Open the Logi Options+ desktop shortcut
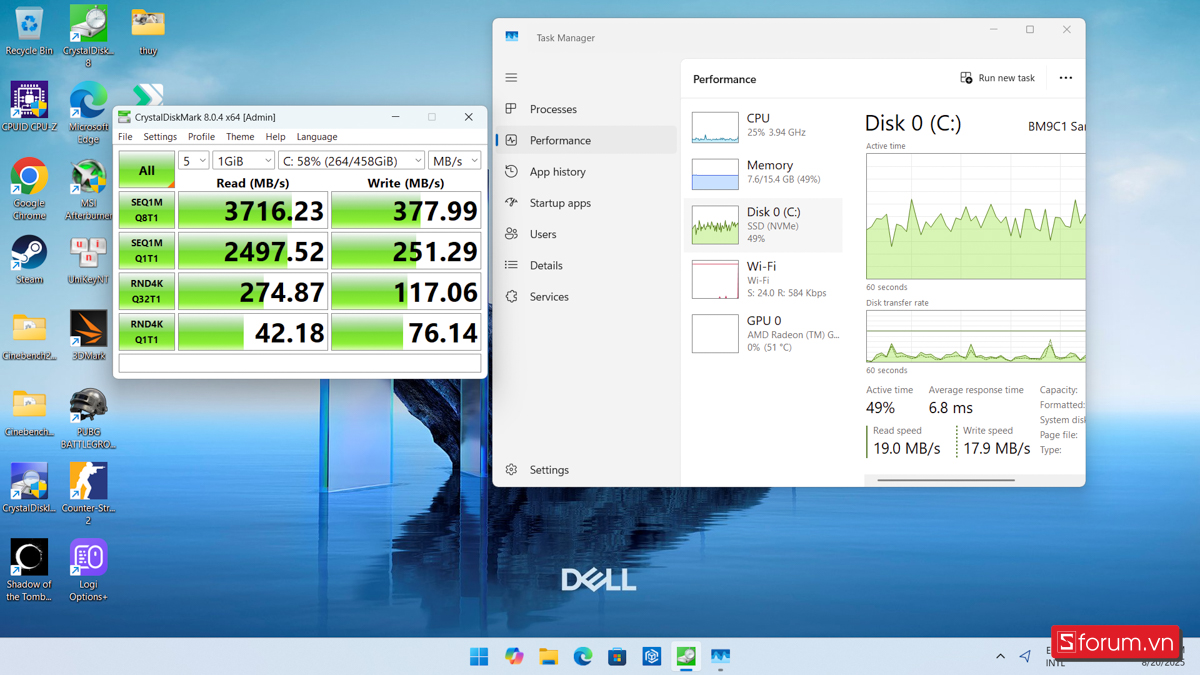 pyautogui.click(x=88, y=571)
